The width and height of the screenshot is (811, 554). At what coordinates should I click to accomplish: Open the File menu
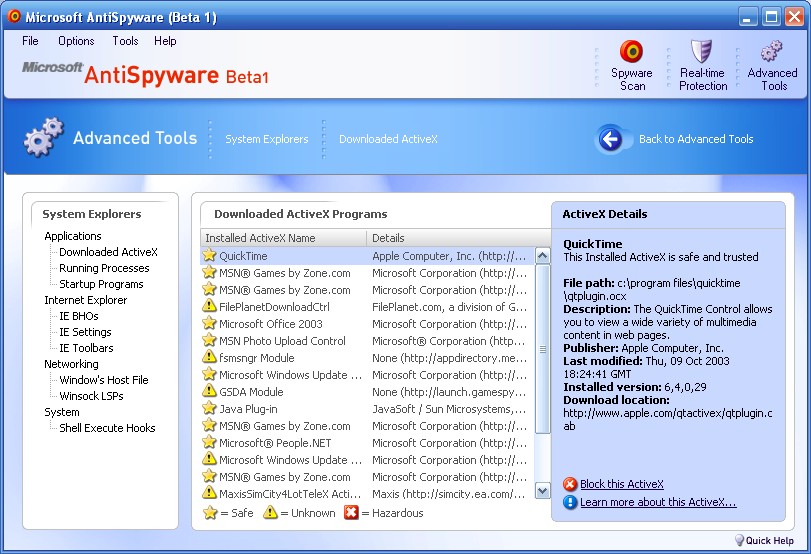(x=30, y=41)
